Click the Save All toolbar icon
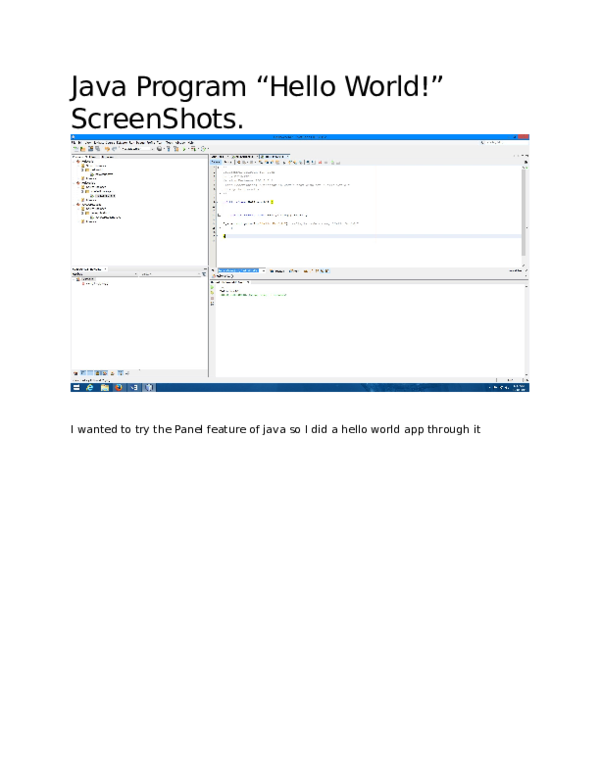Image resolution: width=600 pixels, height=776 pixels. pyautogui.click(x=97, y=149)
